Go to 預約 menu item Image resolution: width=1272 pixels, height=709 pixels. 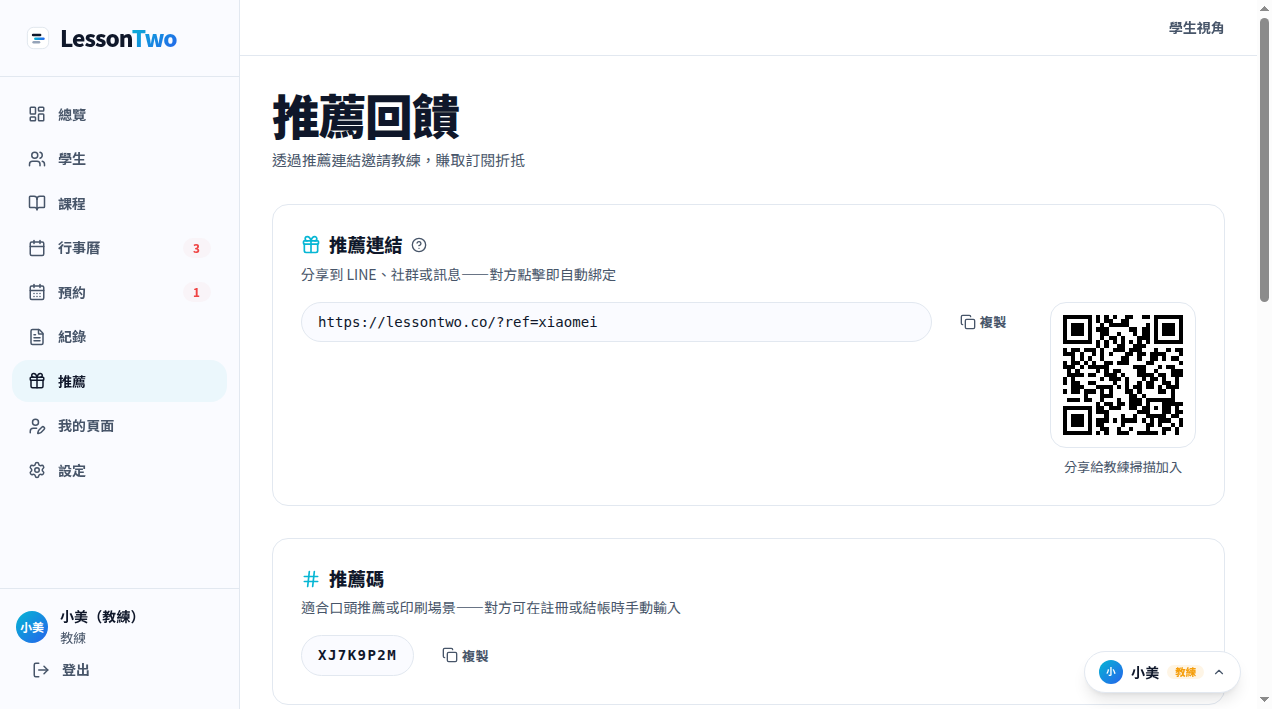[x=120, y=292]
